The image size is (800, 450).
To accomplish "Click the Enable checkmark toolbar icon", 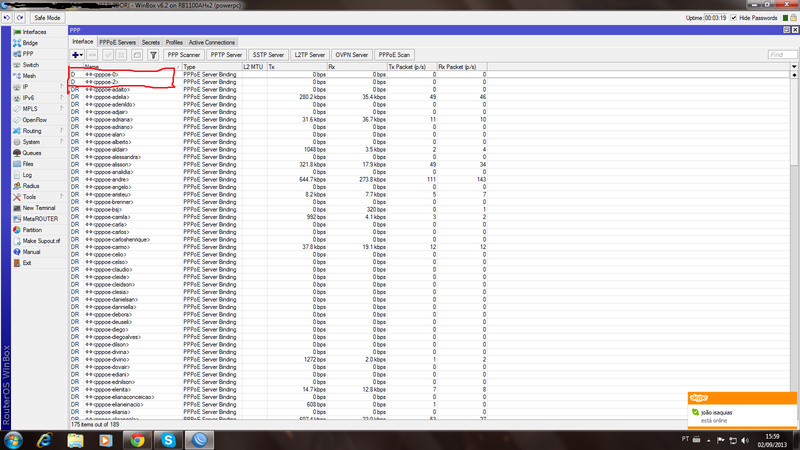I will 108,55.
